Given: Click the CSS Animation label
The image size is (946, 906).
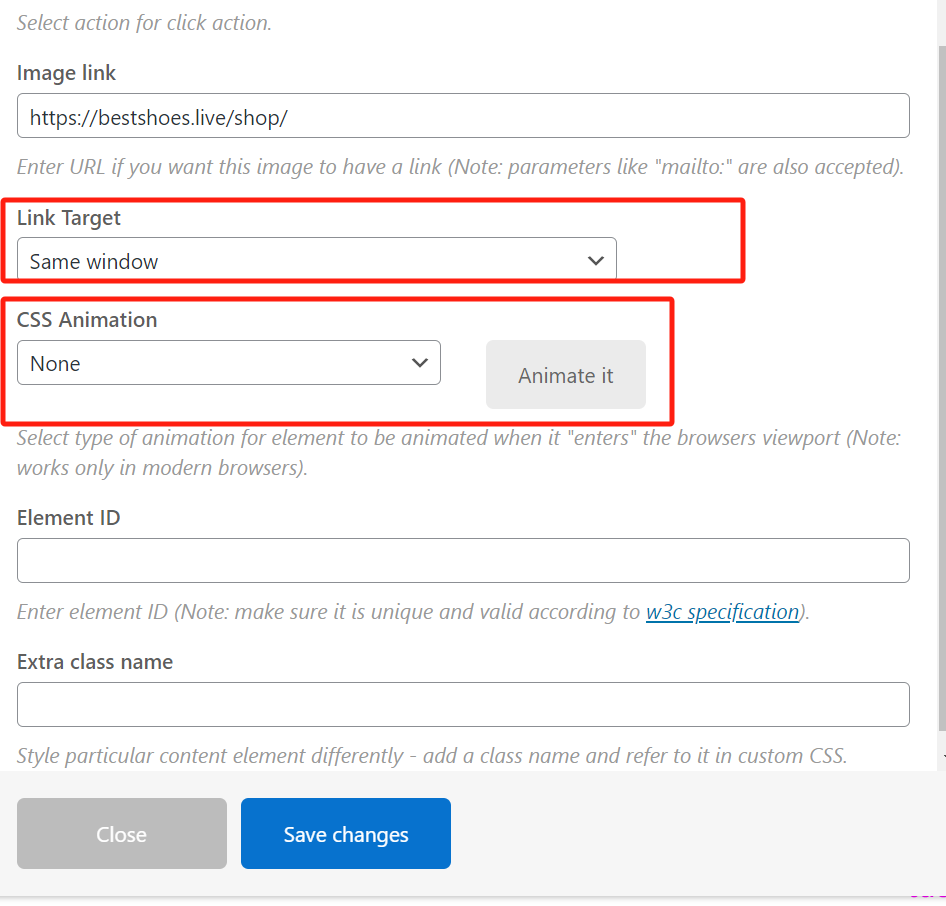Looking at the screenshot, I should pos(87,320).
